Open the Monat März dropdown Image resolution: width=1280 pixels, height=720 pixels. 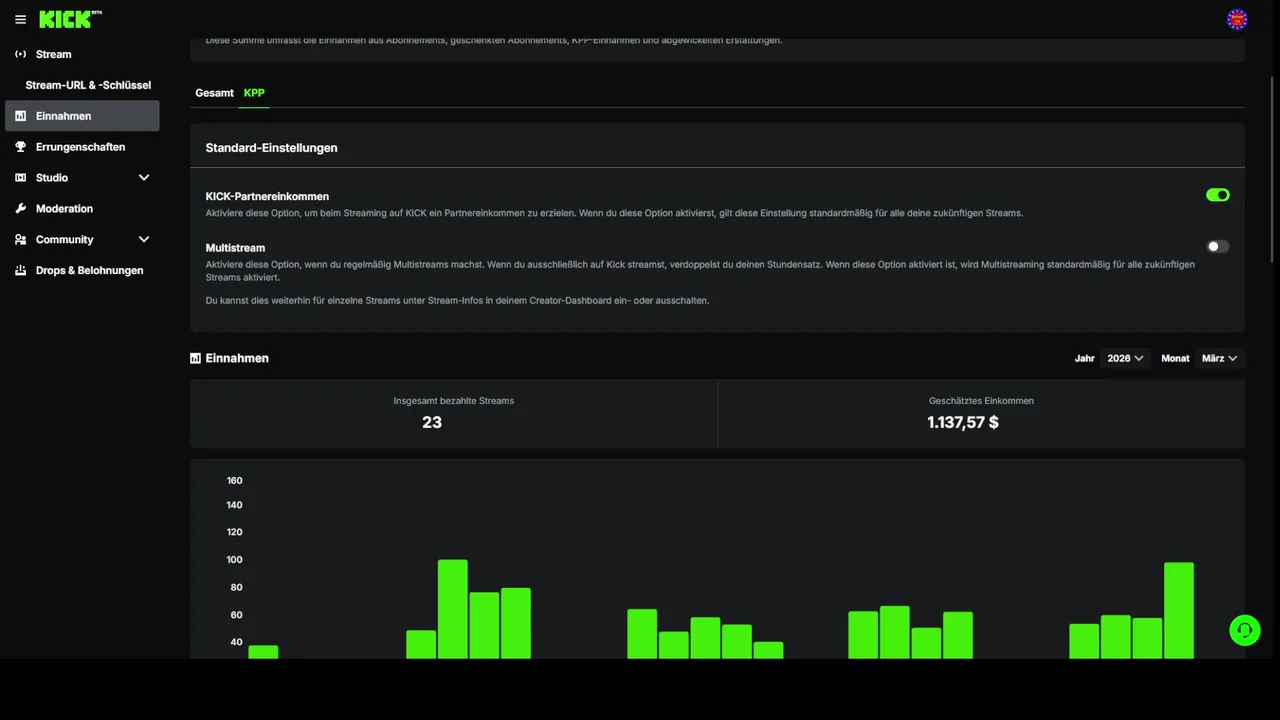coord(1220,358)
